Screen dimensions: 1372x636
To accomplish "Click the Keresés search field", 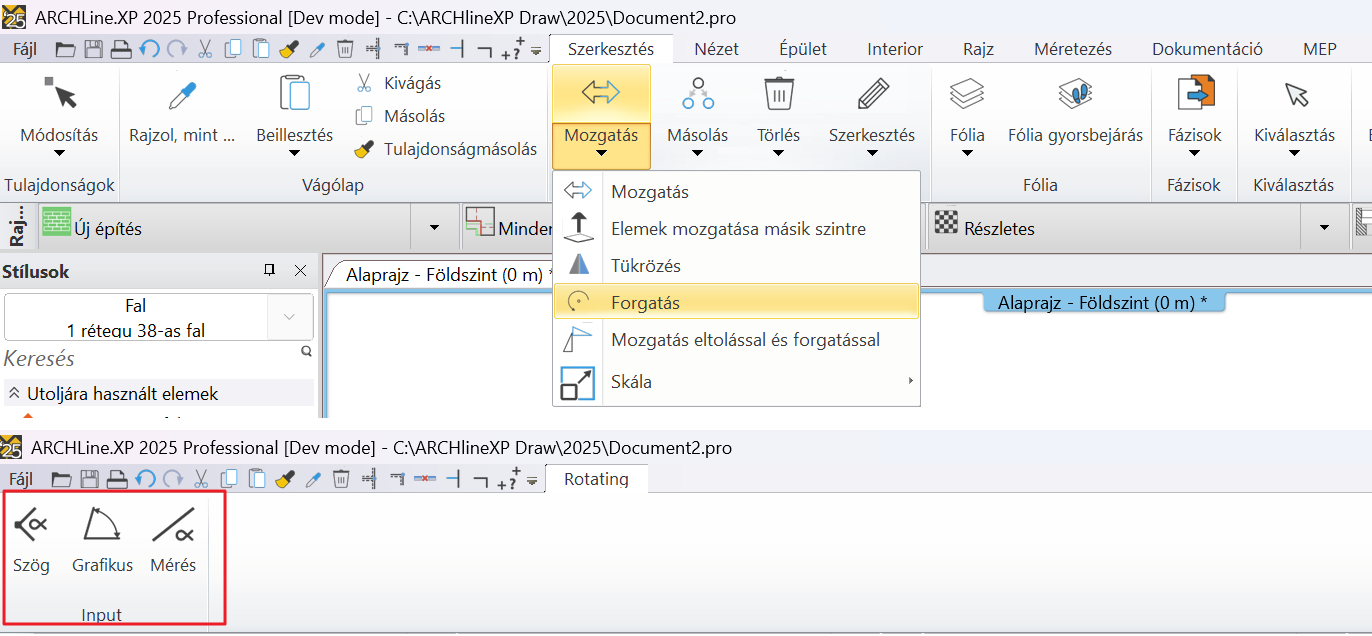I will [150, 358].
